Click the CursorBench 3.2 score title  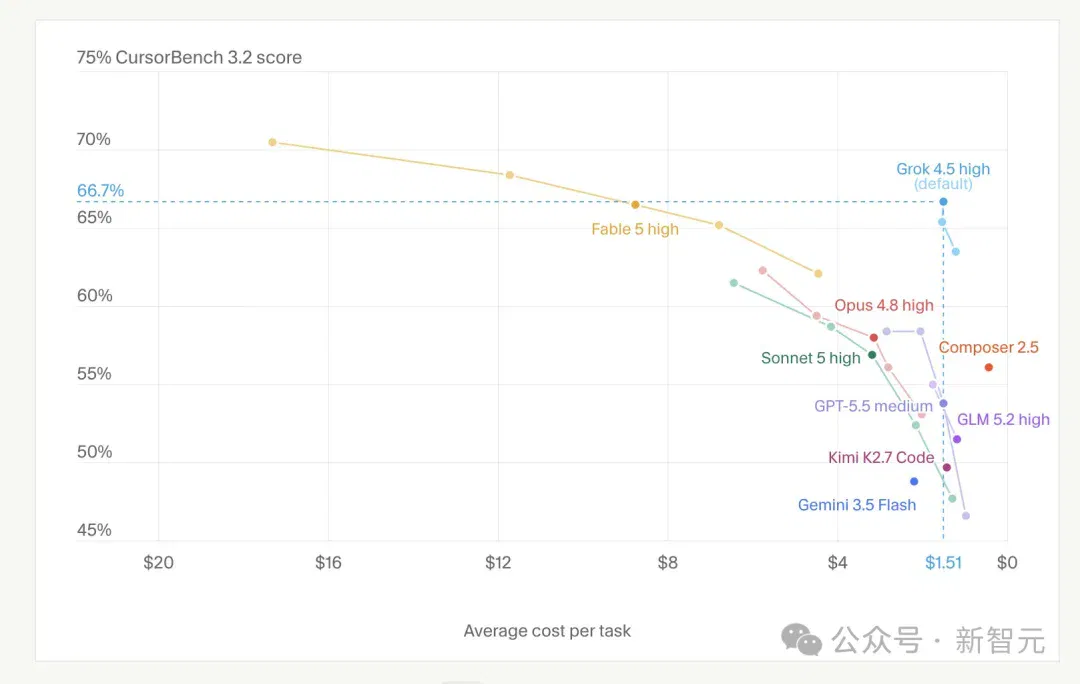189,57
